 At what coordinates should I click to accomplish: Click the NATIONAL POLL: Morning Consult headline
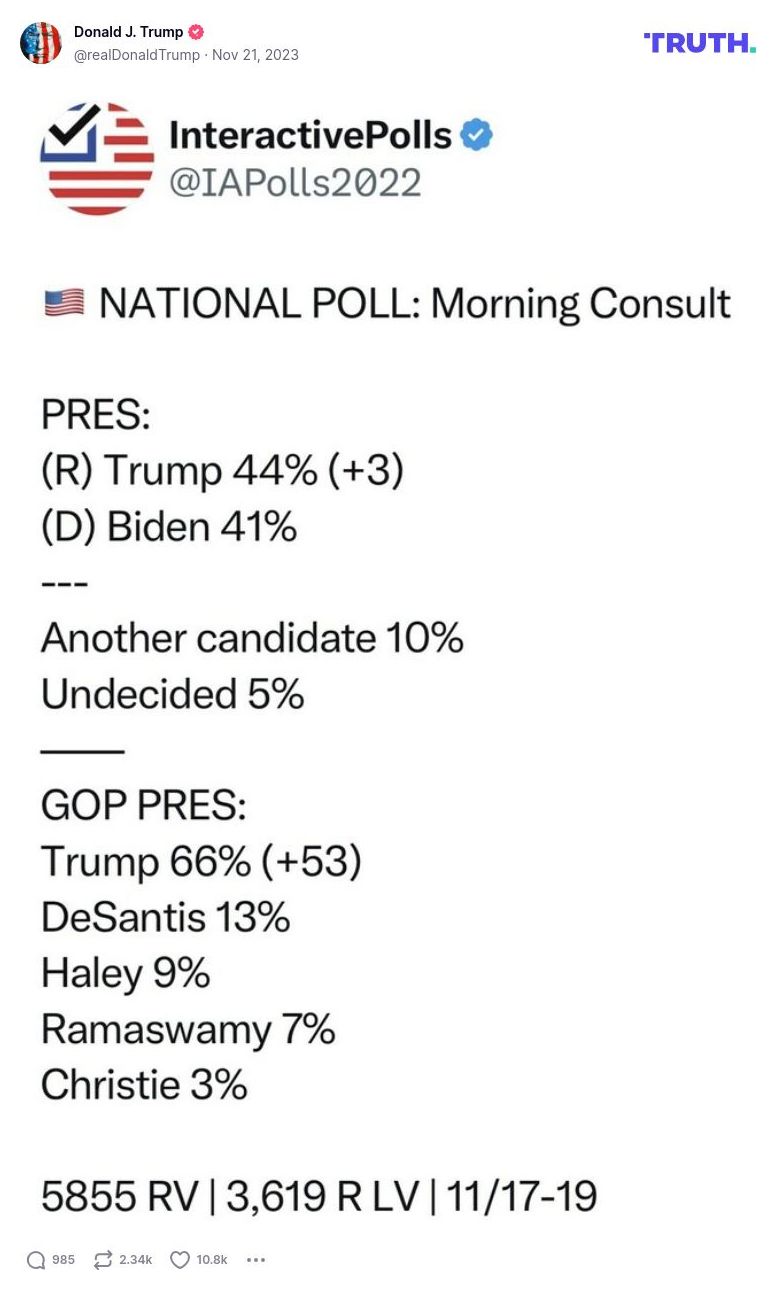pyautogui.click(x=414, y=303)
